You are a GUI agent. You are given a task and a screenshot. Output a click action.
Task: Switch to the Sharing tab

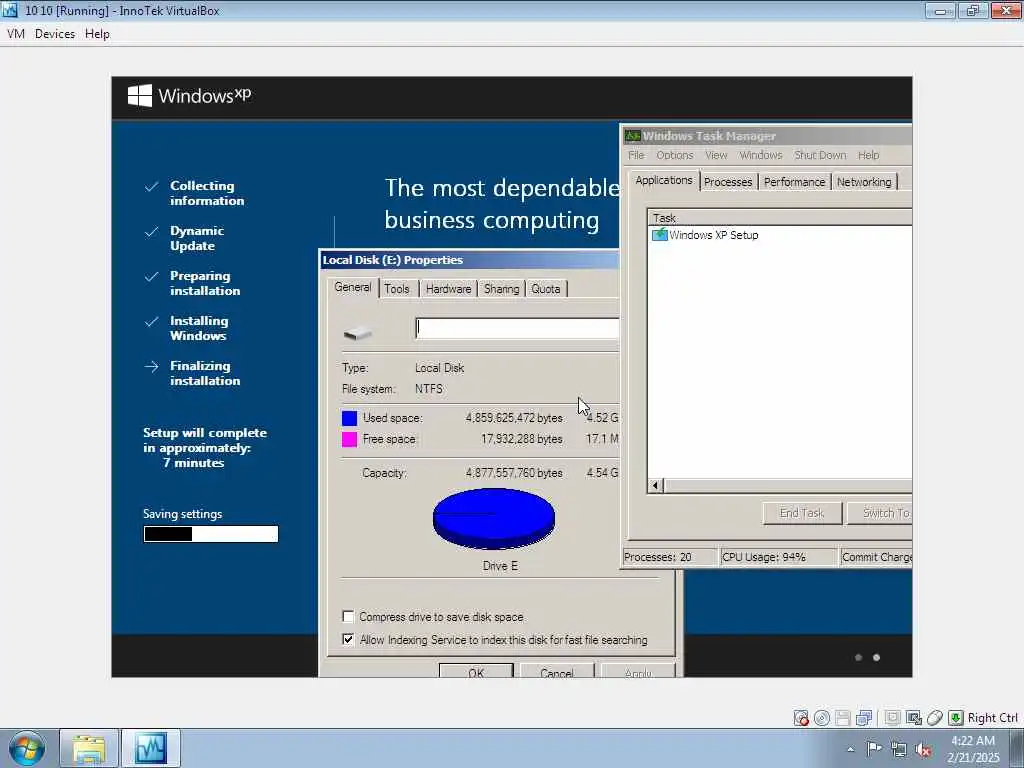tap(502, 289)
